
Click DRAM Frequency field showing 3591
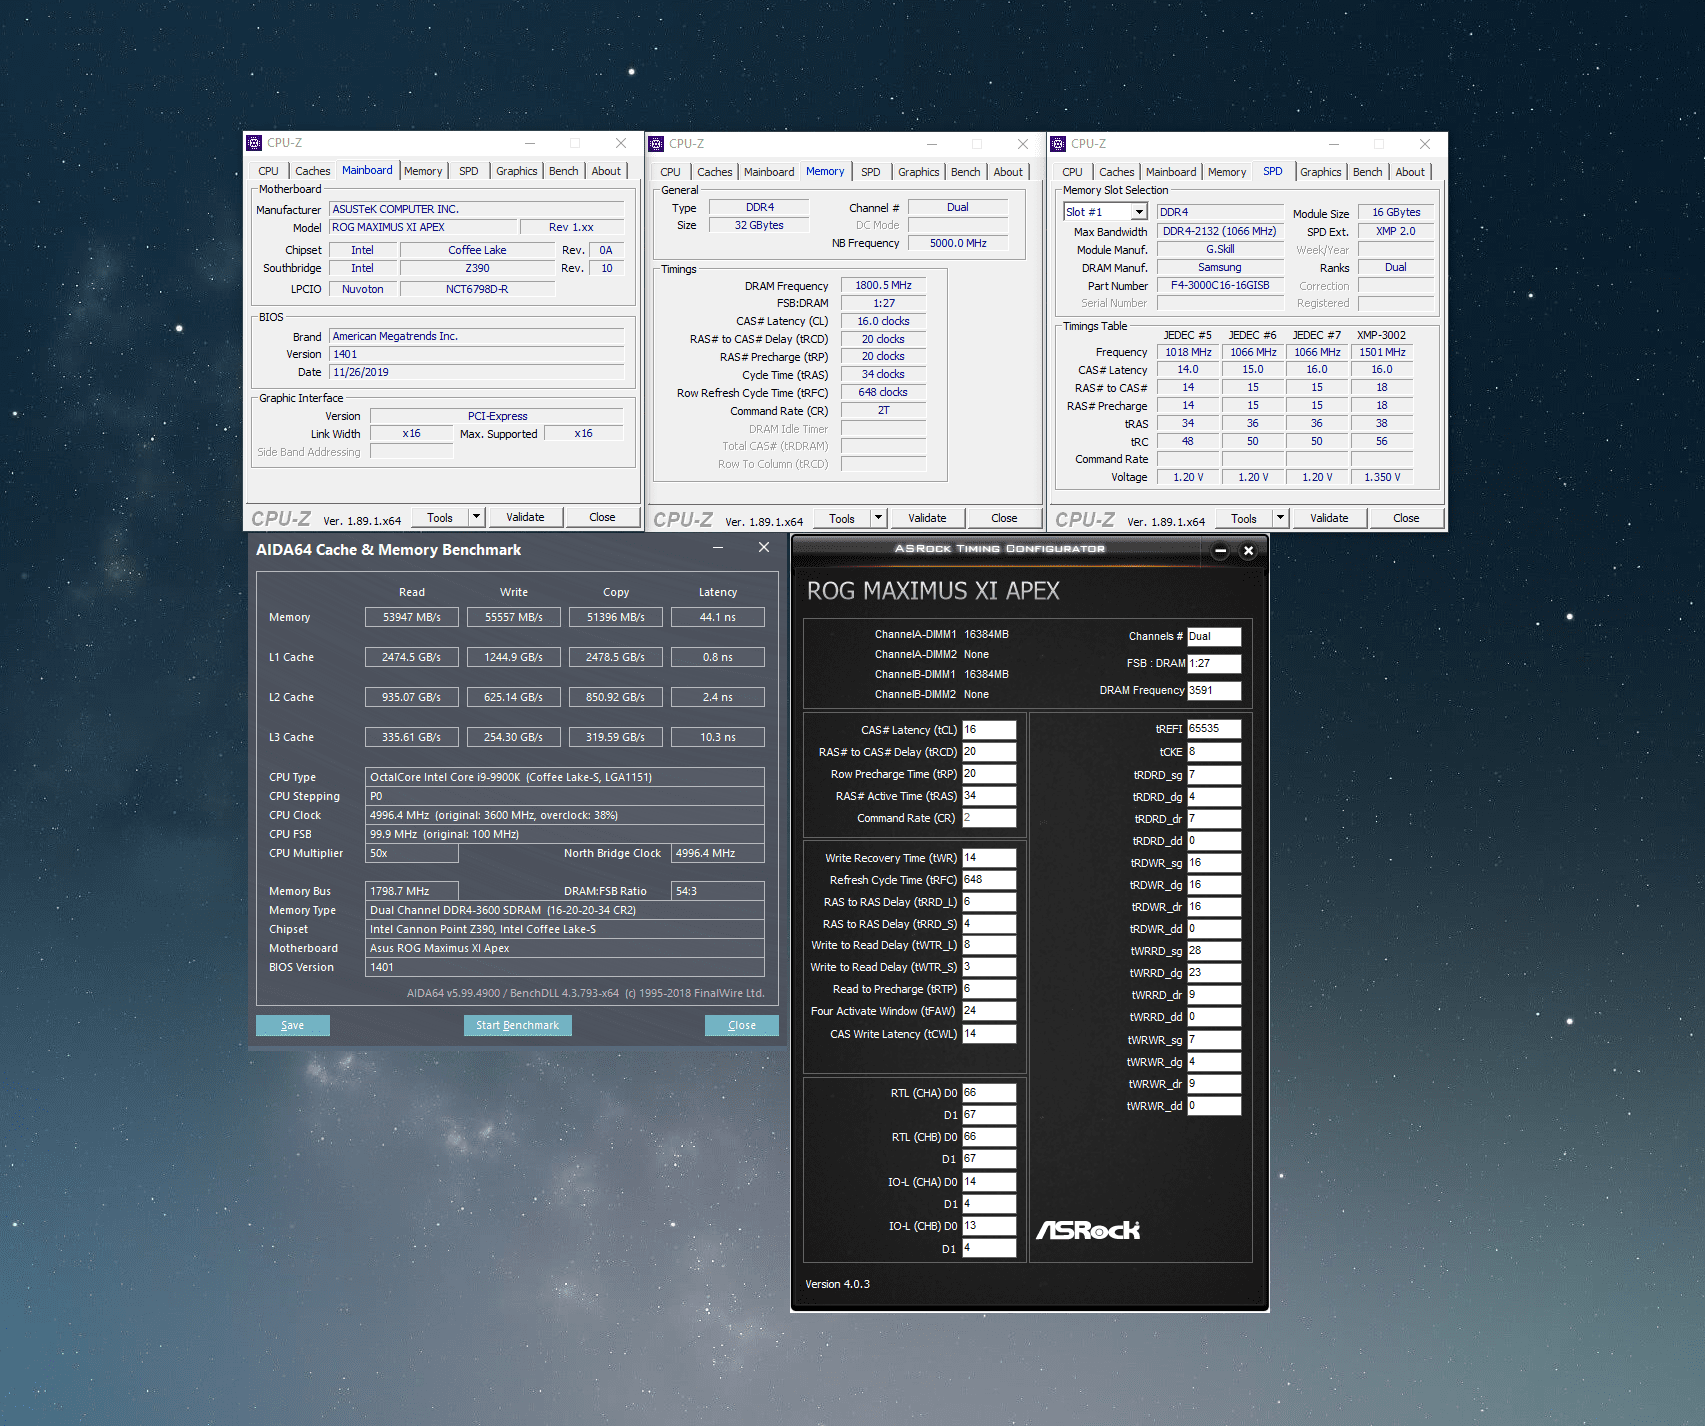click(x=1214, y=690)
